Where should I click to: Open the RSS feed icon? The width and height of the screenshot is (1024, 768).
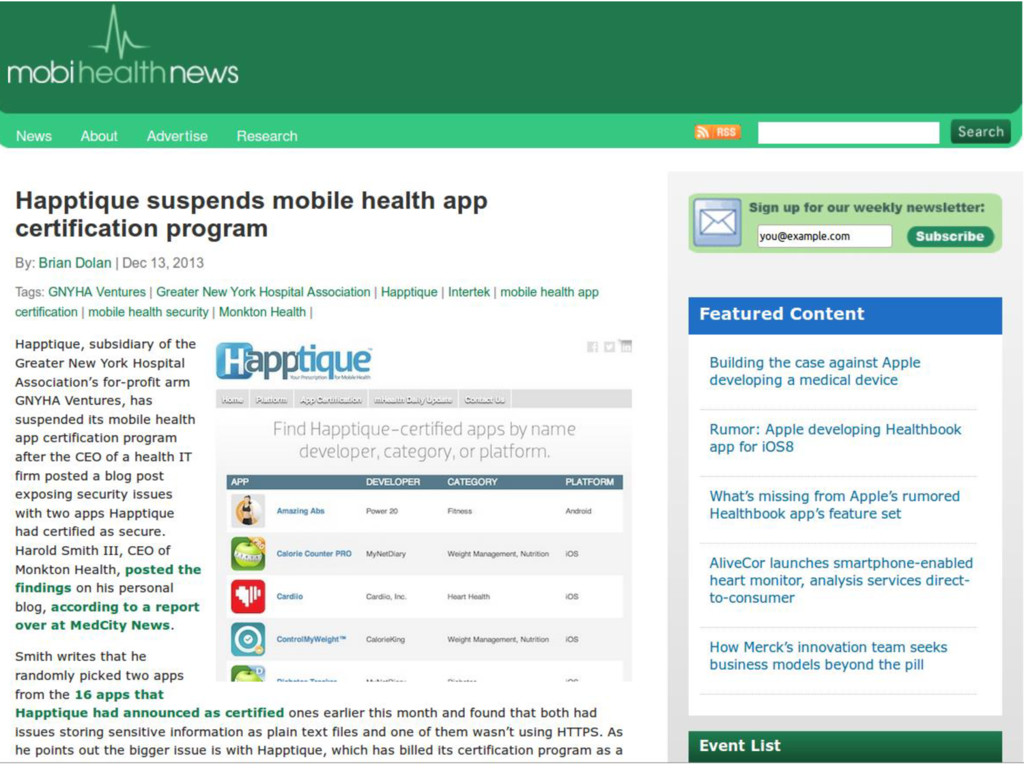717,133
